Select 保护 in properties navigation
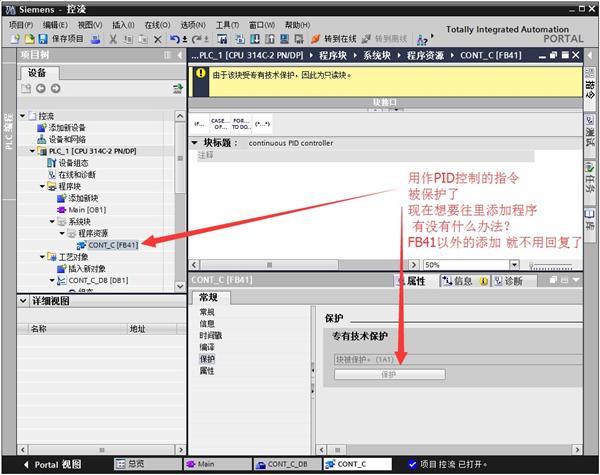Viewport: 600px width, 475px height. point(207,359)
